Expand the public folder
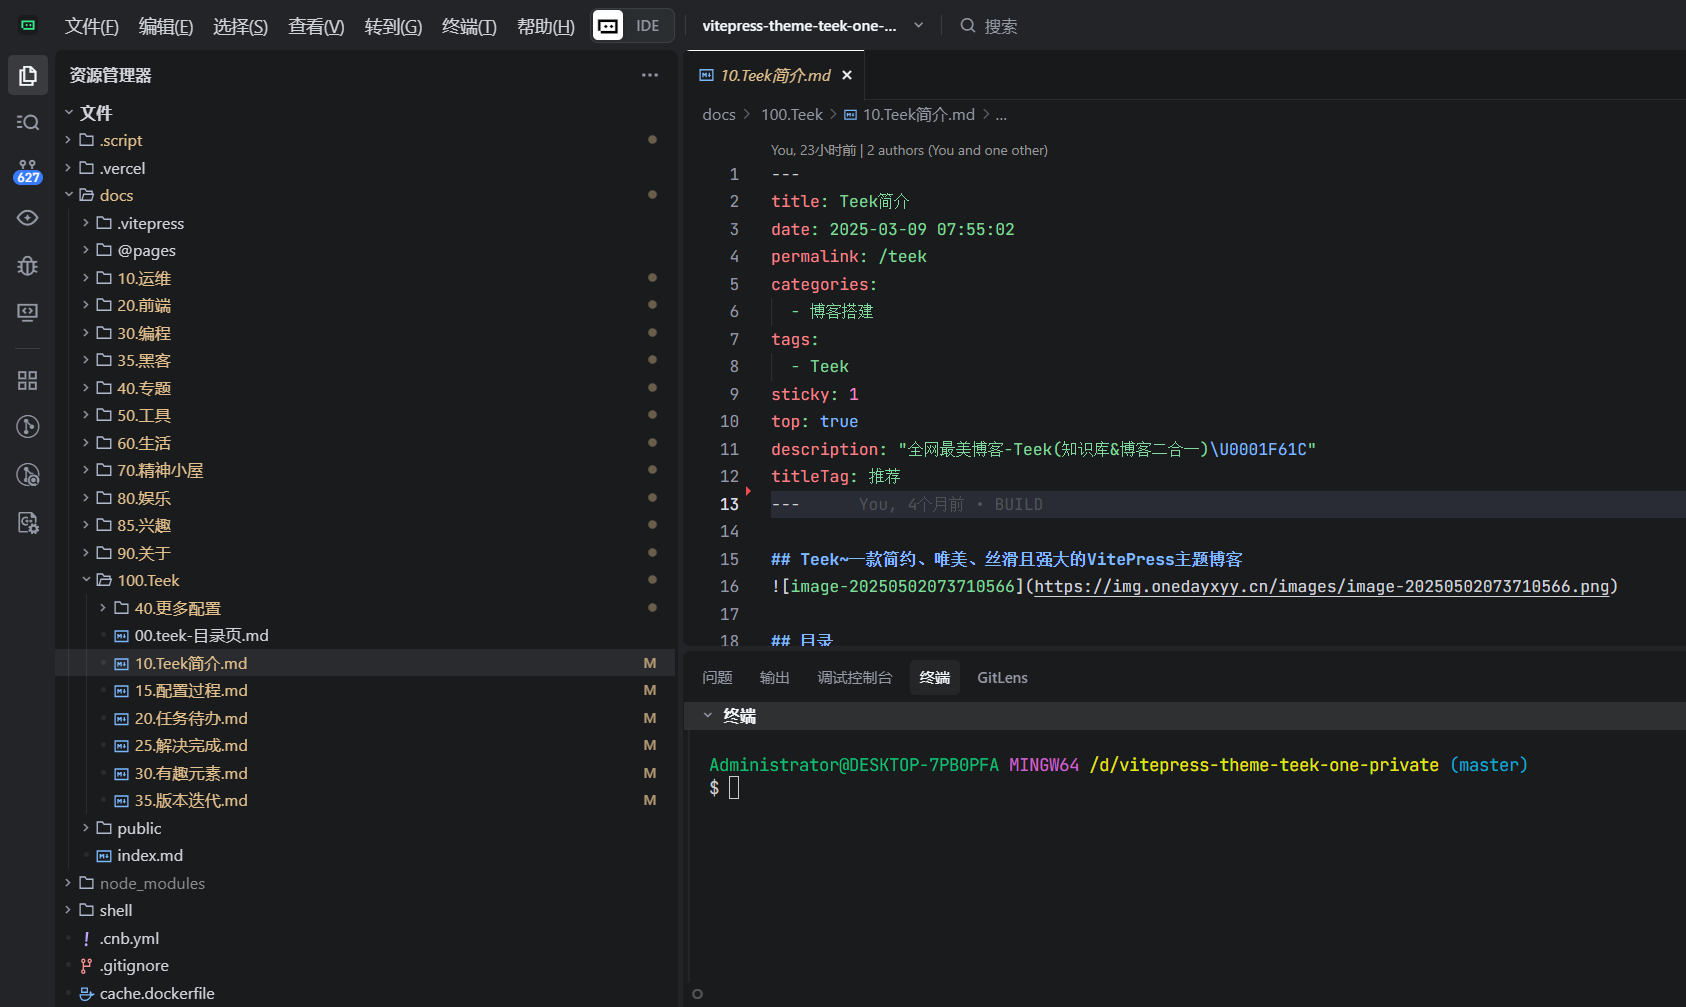Viewport: 1686px width, 1007px height. point(86,828)
